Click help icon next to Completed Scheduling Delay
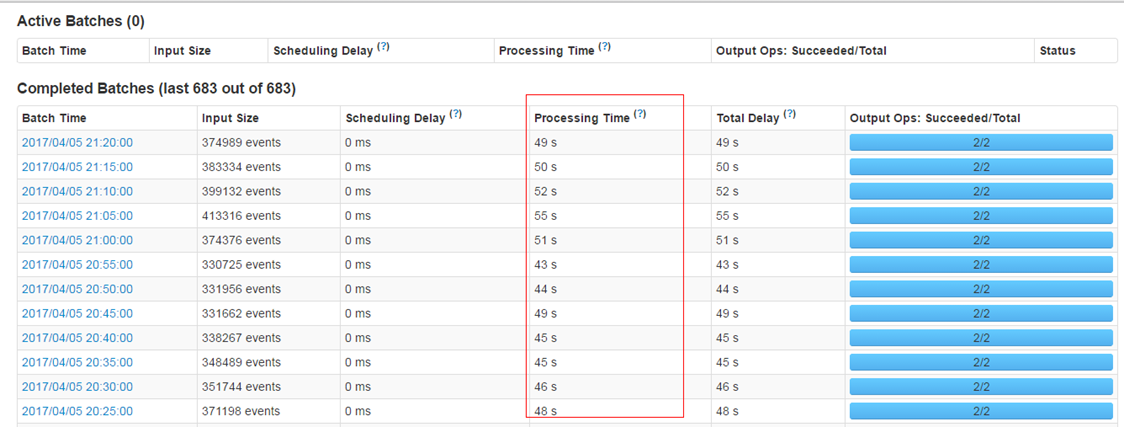 (x=455, y=114)
